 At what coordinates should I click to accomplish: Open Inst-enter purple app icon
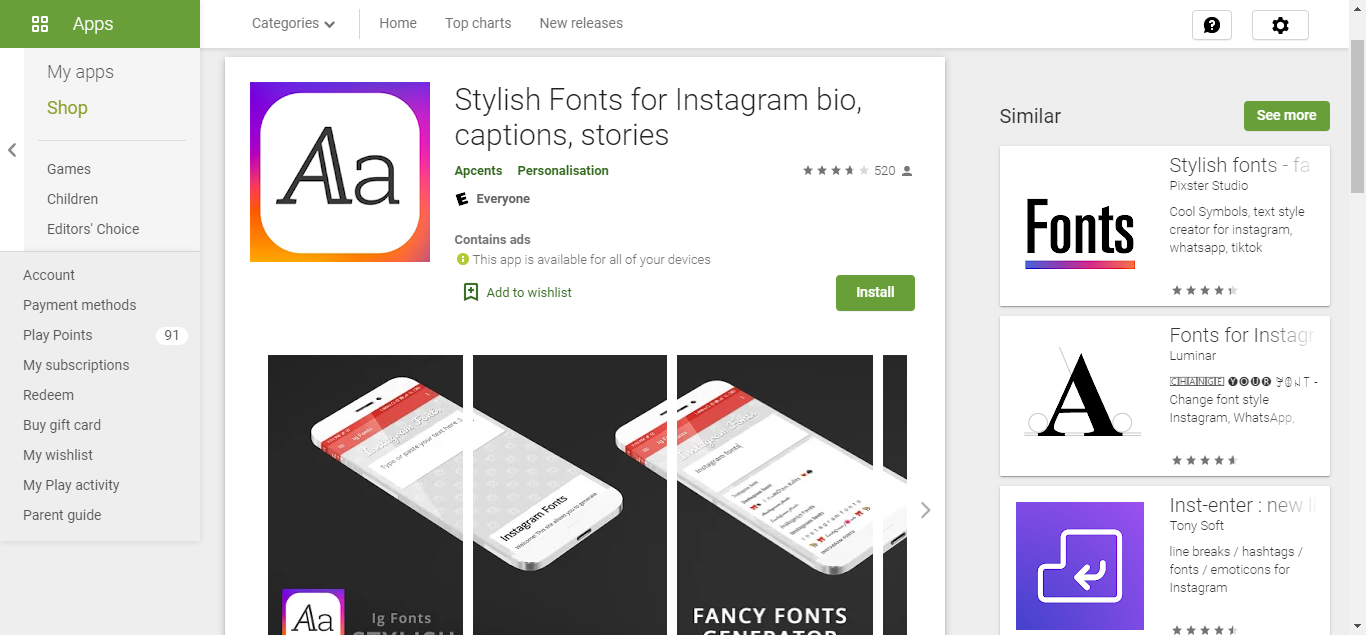(1080, 566)
